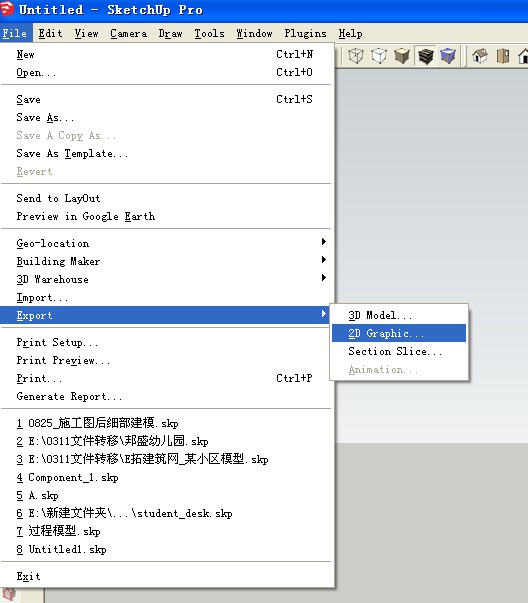This screenshot has height=603, width=528.
Task: Switch to Iso view house icon
Action: pyautogui.click(x=480, y=56)
